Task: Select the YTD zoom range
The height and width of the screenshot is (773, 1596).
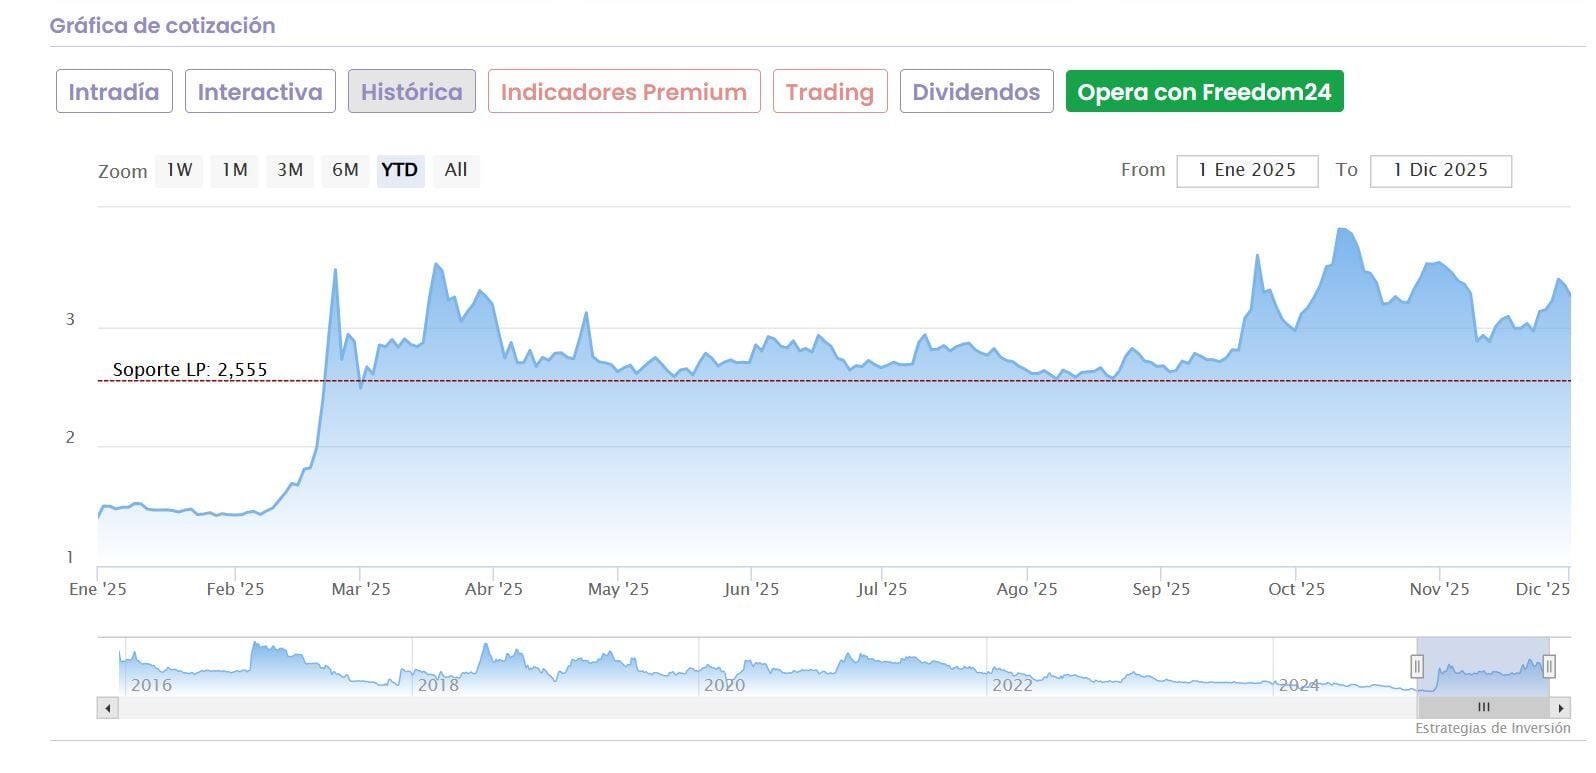Action: (x=400, y=170)
